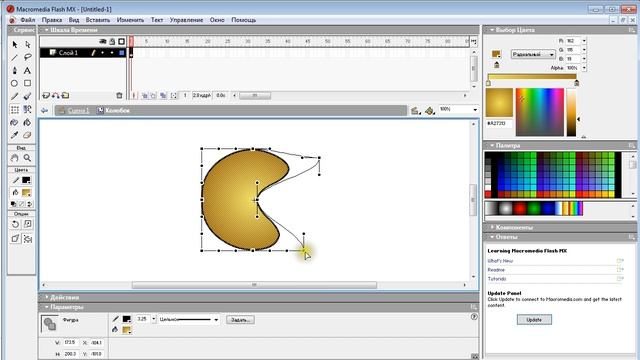Image resolution: width=640 pixels, height=360 pixels.
Task: Select the Fill Transform tool
Action: coord(27,109)
